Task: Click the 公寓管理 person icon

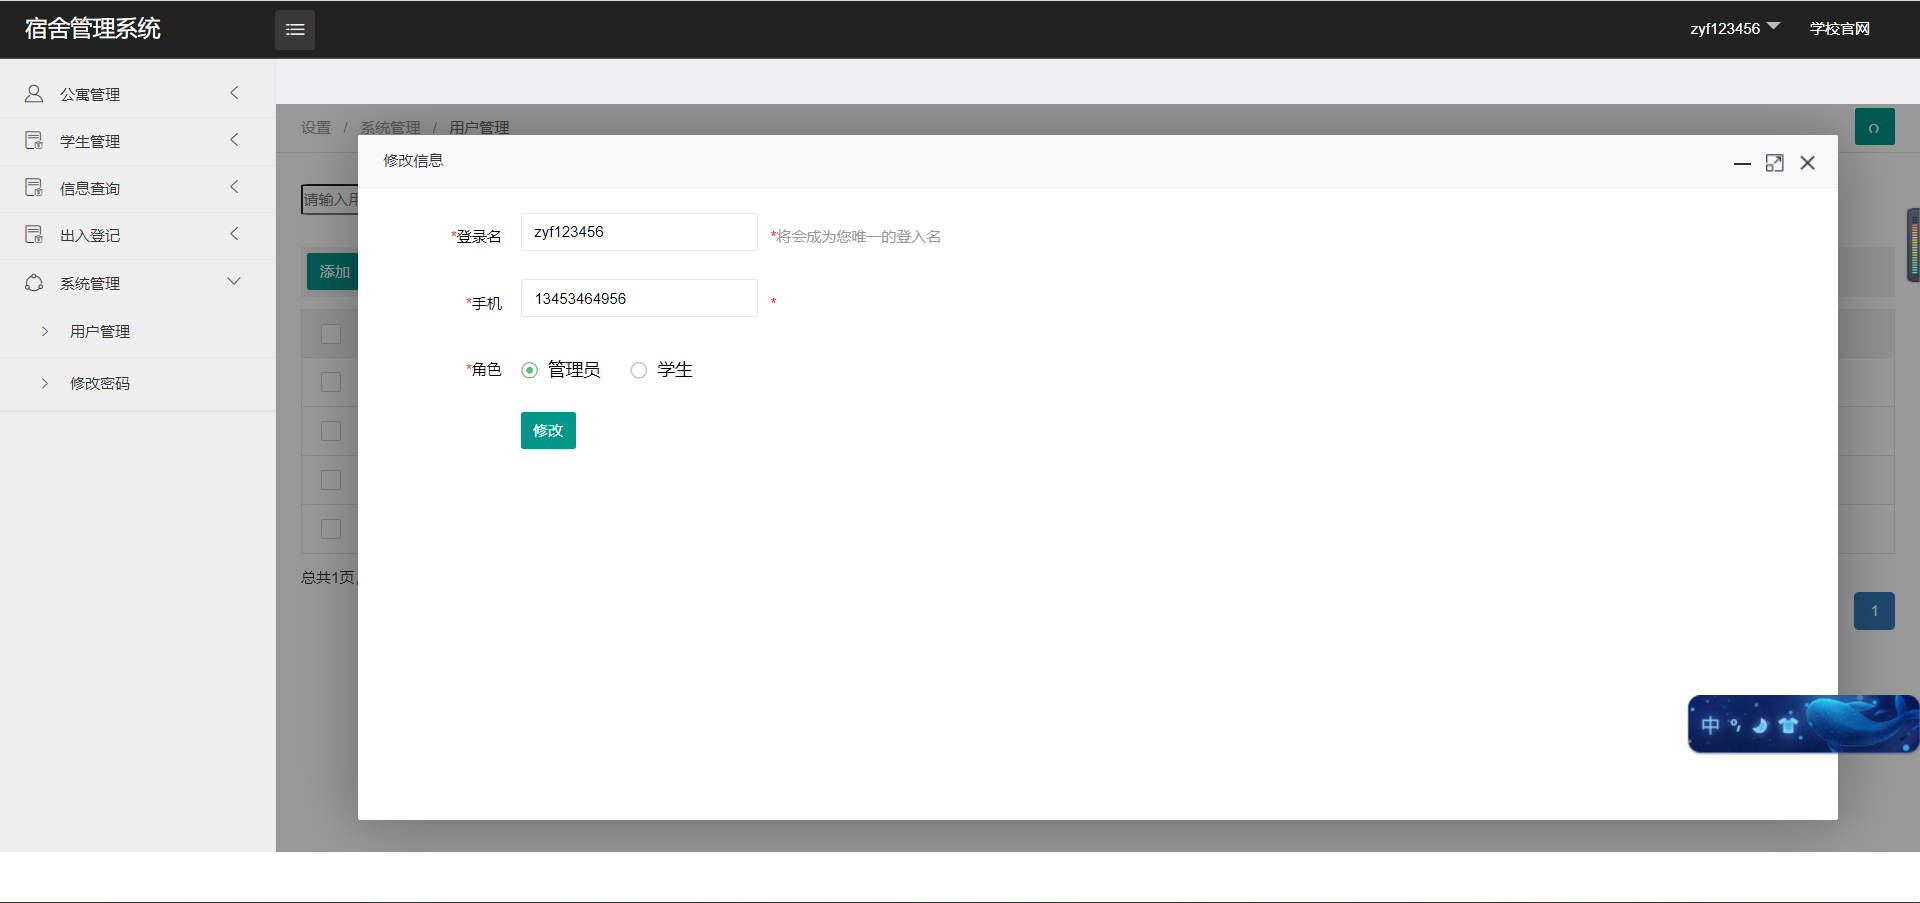Action: click(x=34, y=93)
